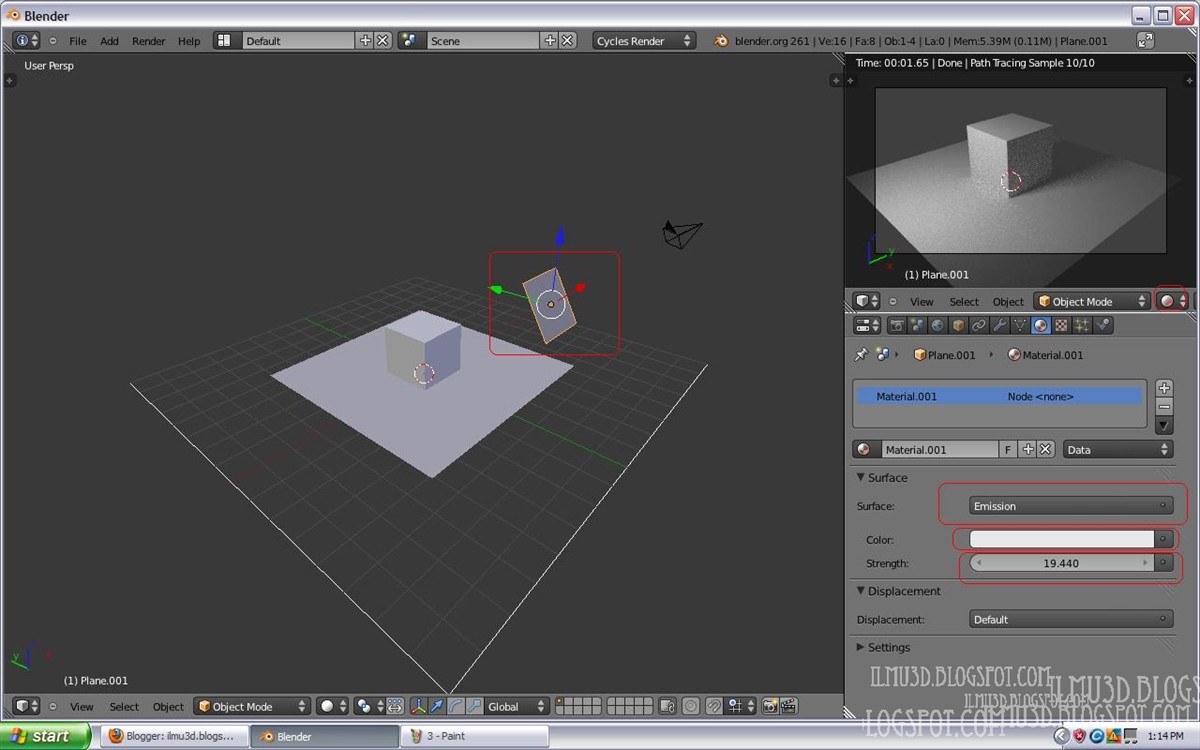The height and width of the screenshot is (750, 1200).
Task: Expand the Settings panel in material properties
Action: pos(888,647)
